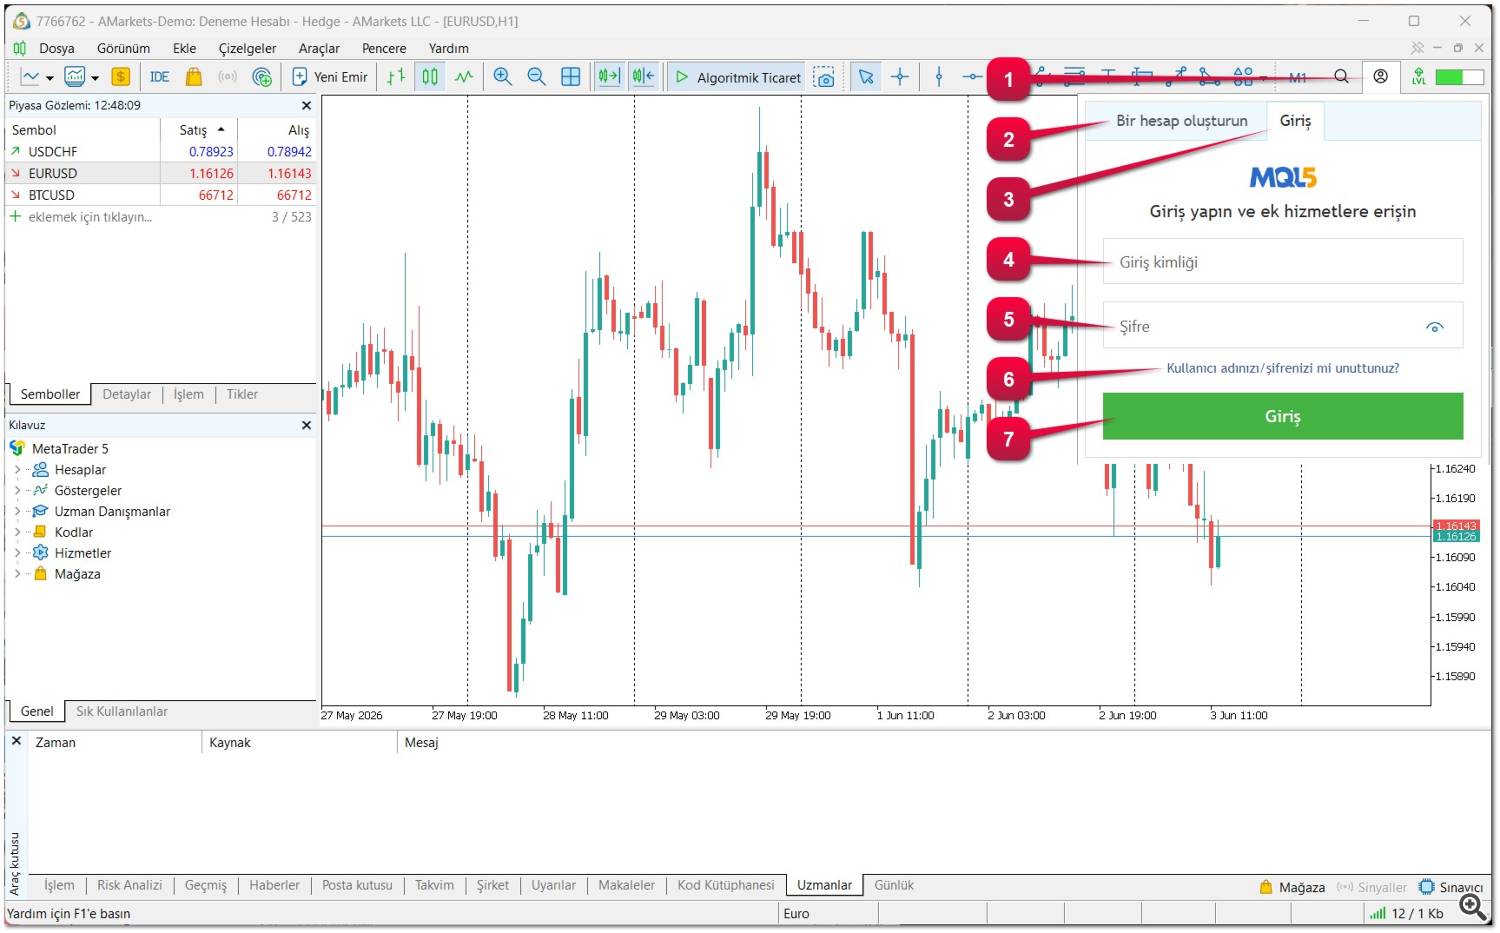Sort by the Satış column header
This screenshot has width=1500, height=933.
click(x=199, y=130)
